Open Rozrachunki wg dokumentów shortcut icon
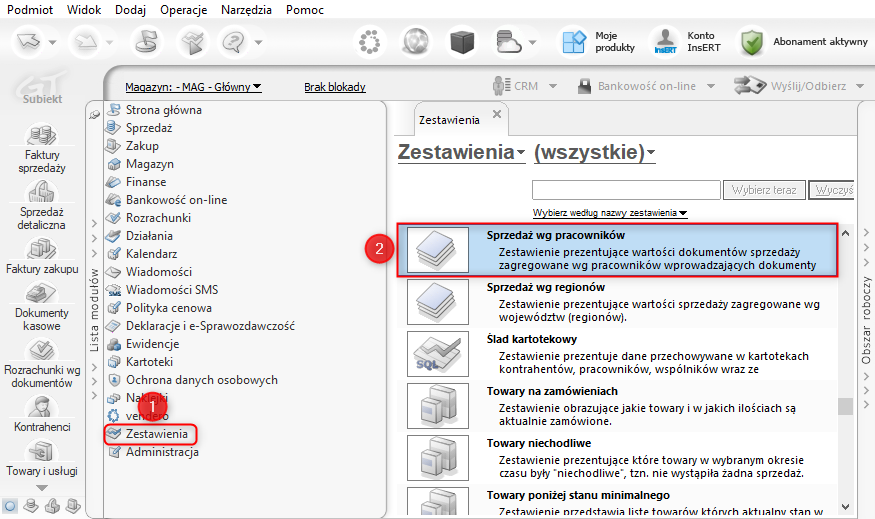The width and height of the screenshot is (875, 519). tap(42, 350)
